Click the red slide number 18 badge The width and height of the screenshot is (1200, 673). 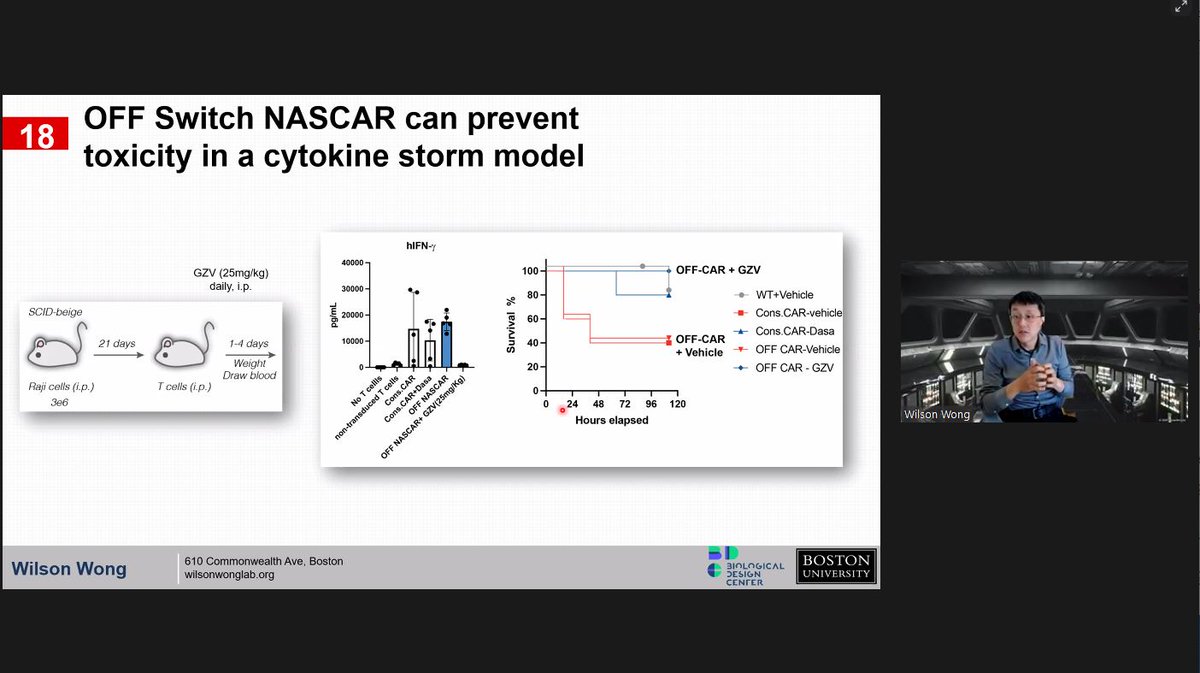pos(35,134)
